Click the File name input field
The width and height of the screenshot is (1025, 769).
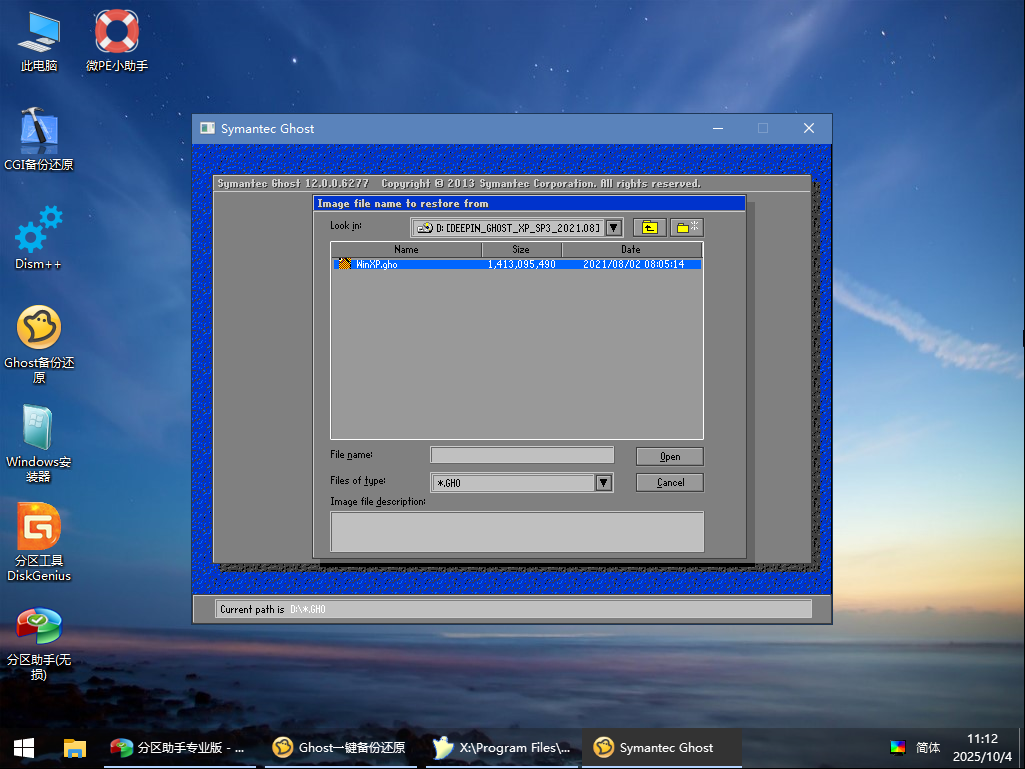(x=522, y=454)
